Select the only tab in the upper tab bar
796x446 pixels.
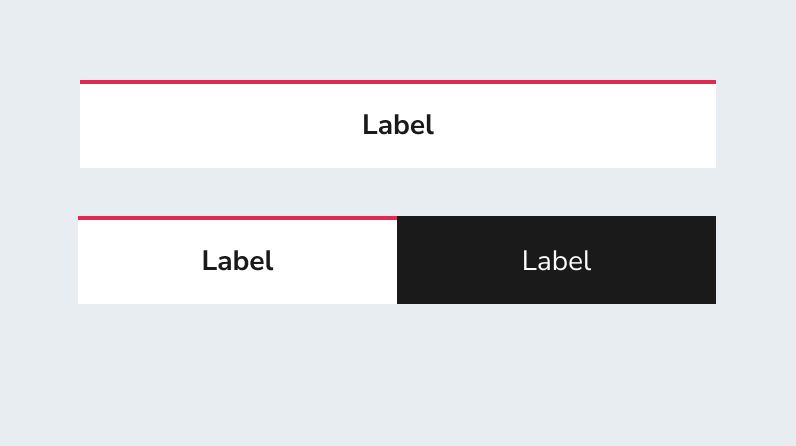click(398, 124)
